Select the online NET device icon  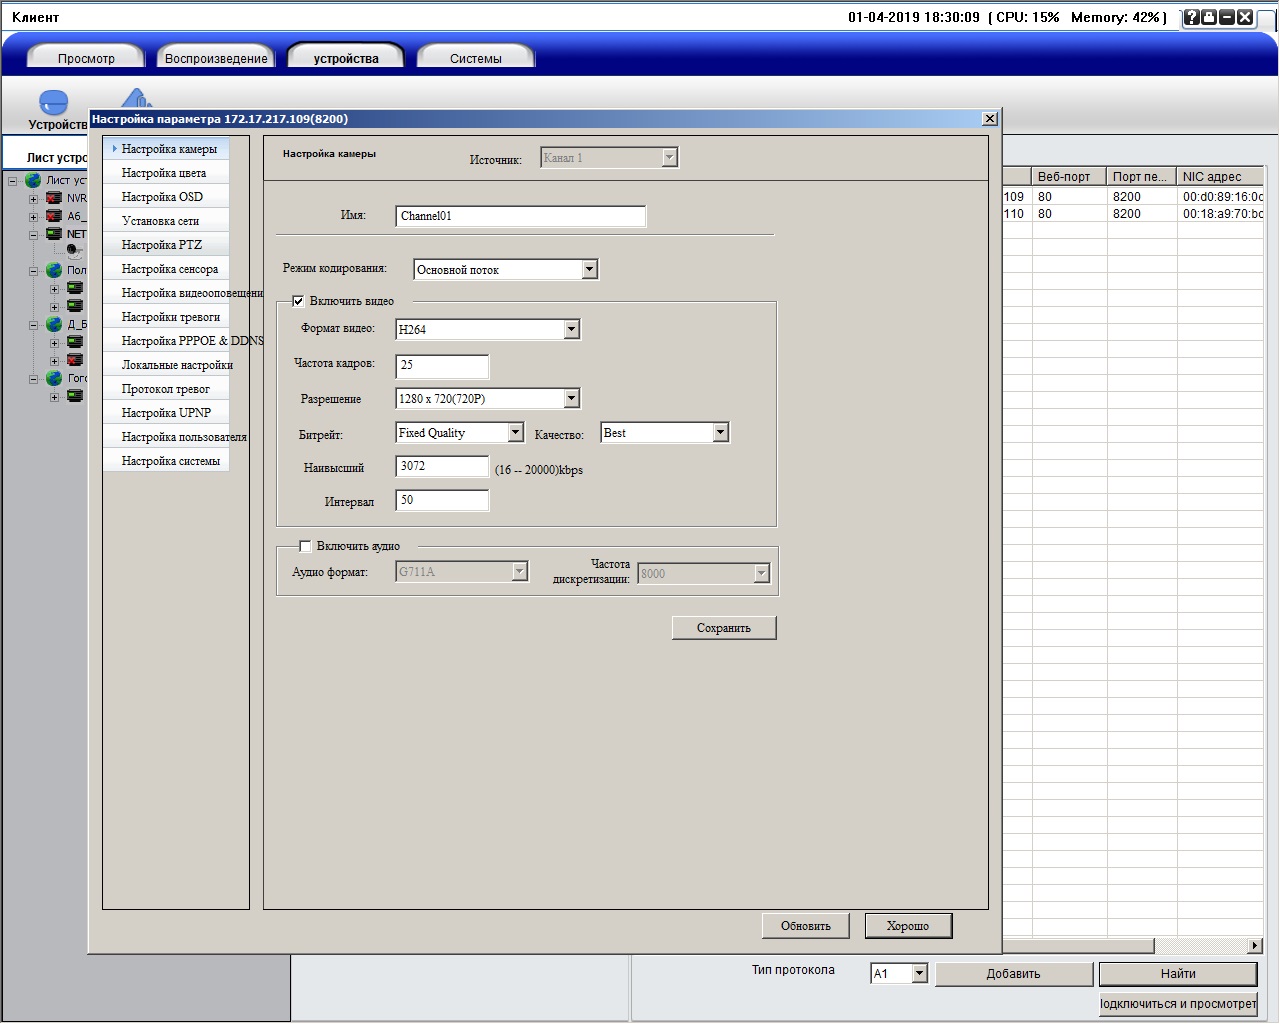54,234
